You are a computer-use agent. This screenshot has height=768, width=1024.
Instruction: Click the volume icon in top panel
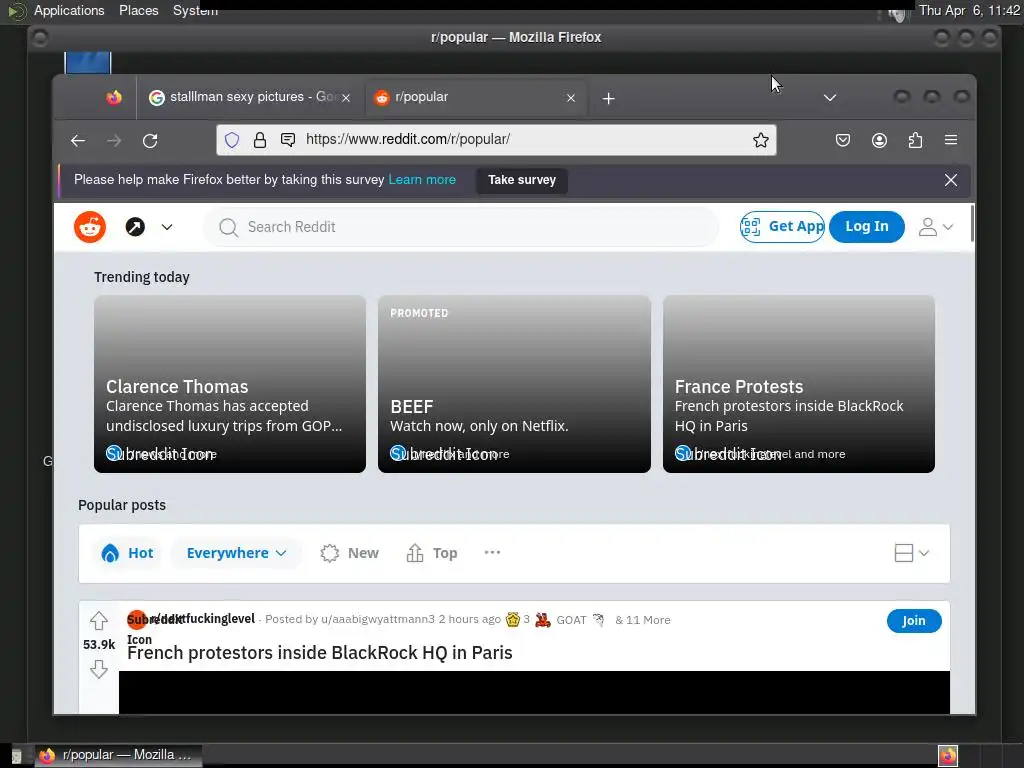click(899, 12)
